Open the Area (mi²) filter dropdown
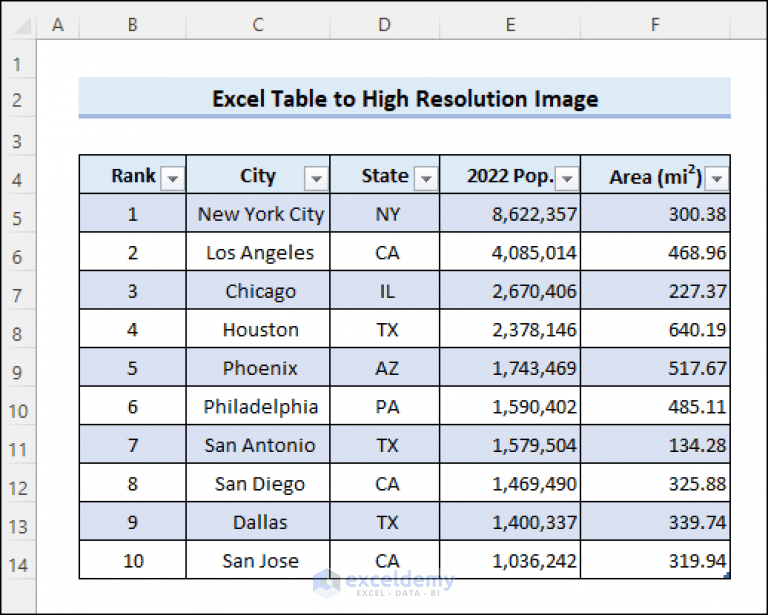768x615 pixels. (x=717, y=179)
